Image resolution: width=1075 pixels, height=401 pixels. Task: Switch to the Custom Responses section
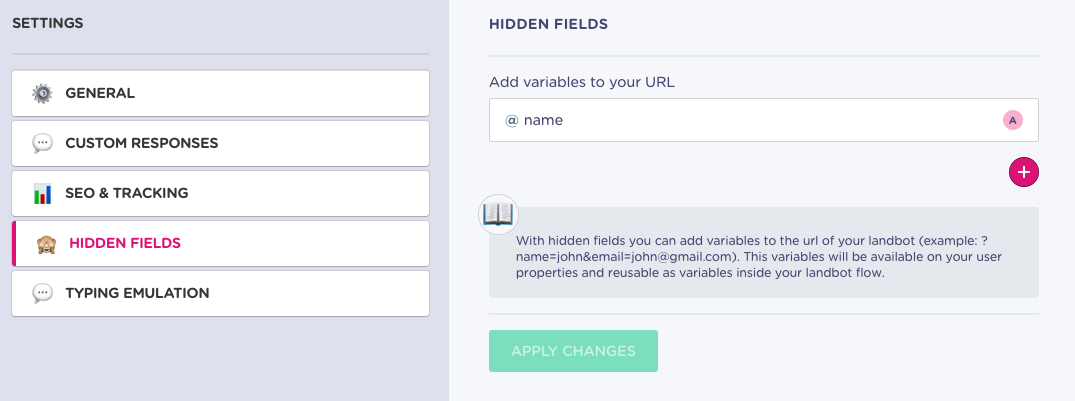tap(220, 143)
